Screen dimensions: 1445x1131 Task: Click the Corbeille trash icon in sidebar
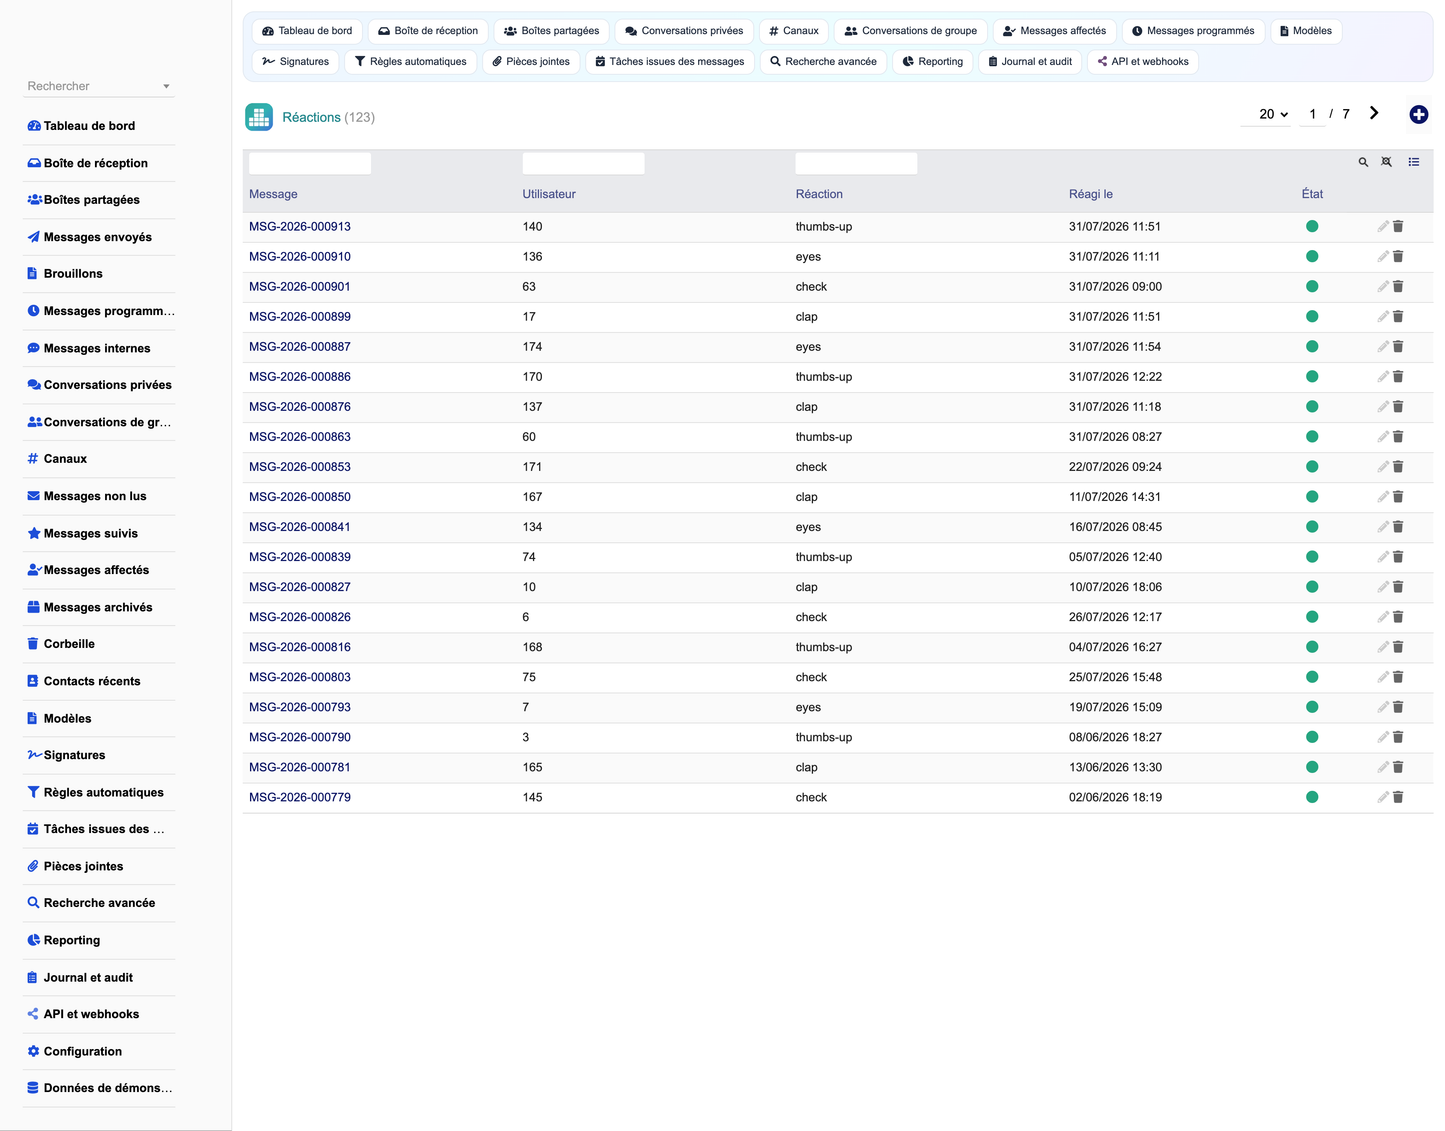(33, 644)
